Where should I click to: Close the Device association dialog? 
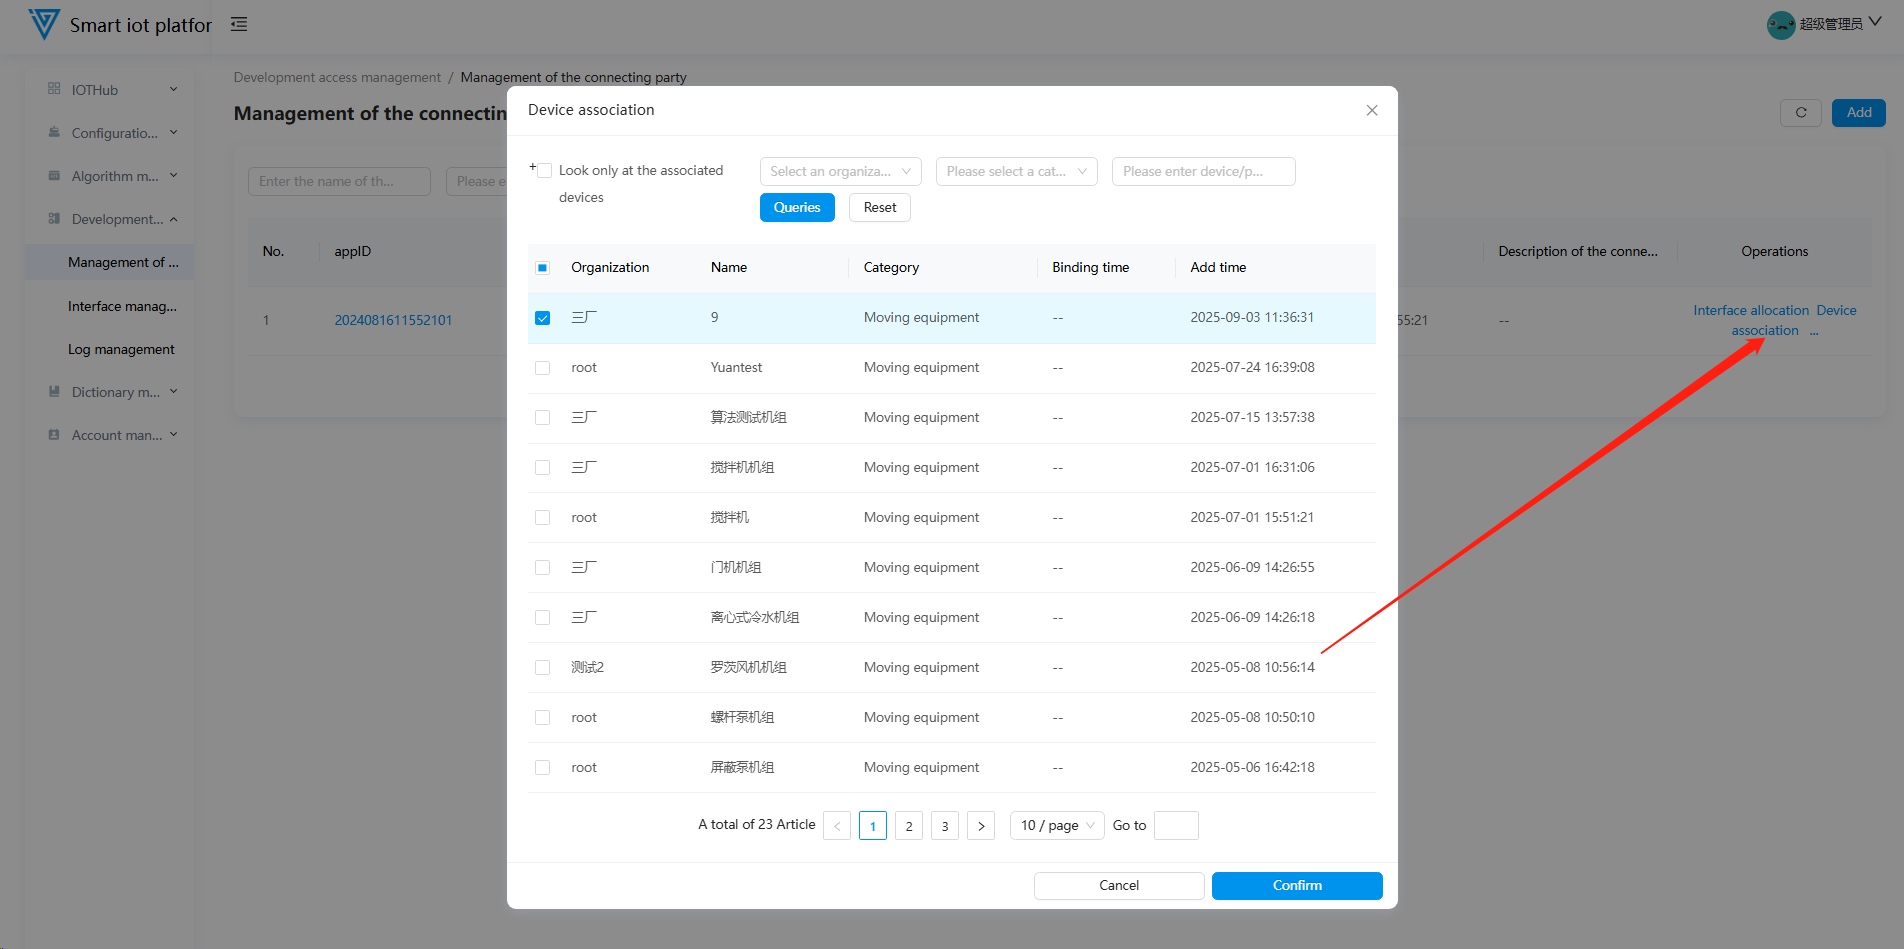(x=1372, y=111)
